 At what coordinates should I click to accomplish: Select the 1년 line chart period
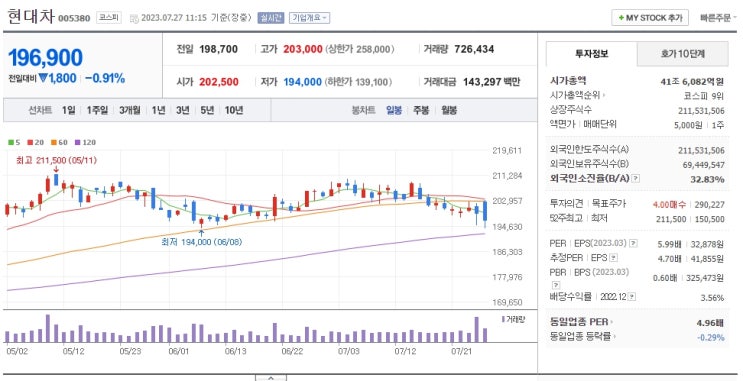(159, 110)
